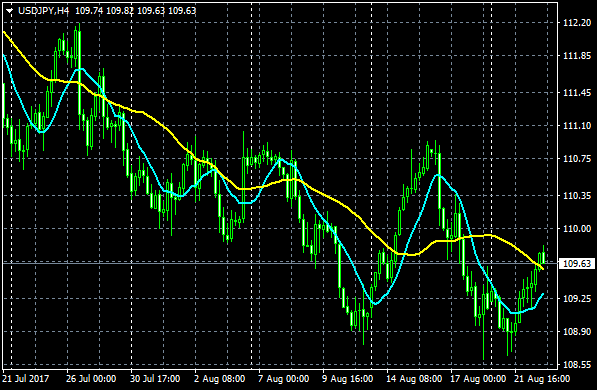Click the 7 Aug 00:00 time label
Screen dimensions: 597x390
click(283, 379)
